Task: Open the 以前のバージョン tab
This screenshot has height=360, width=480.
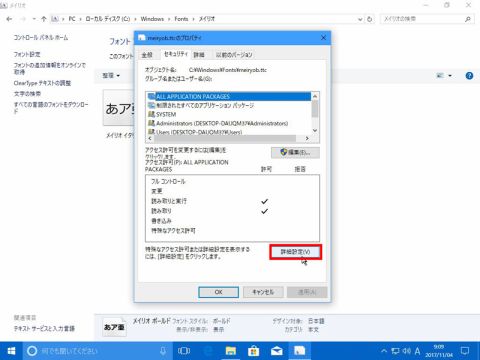Action: tap(234, 55)
